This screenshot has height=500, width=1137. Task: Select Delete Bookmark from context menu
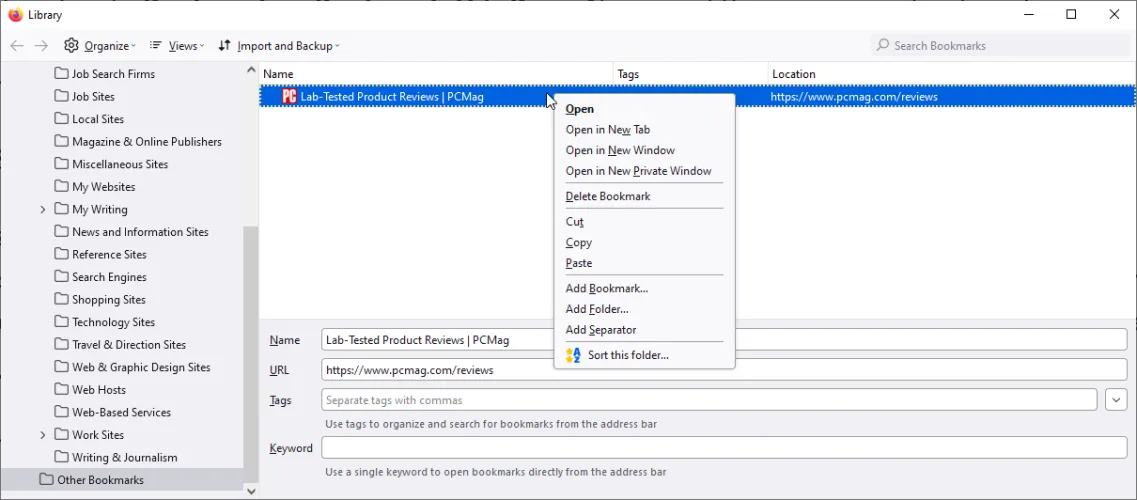(x=608, y=197)
